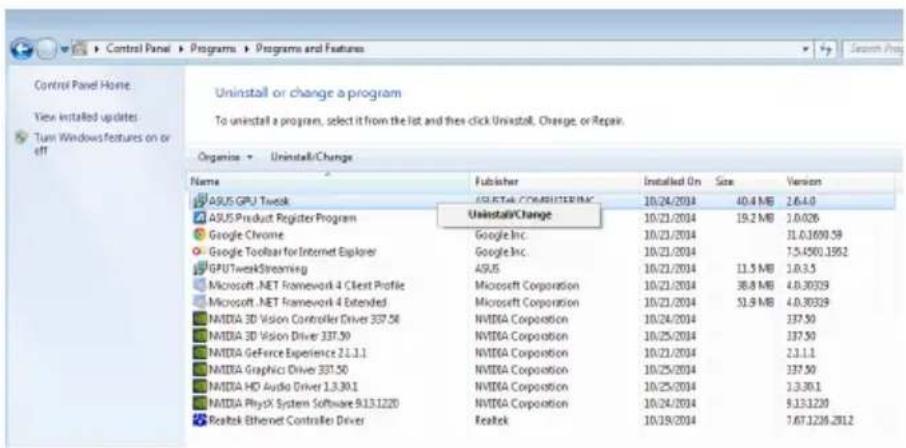
Task: Select NVIDIA PhysX System Software name
Action: tap(304, 403)
